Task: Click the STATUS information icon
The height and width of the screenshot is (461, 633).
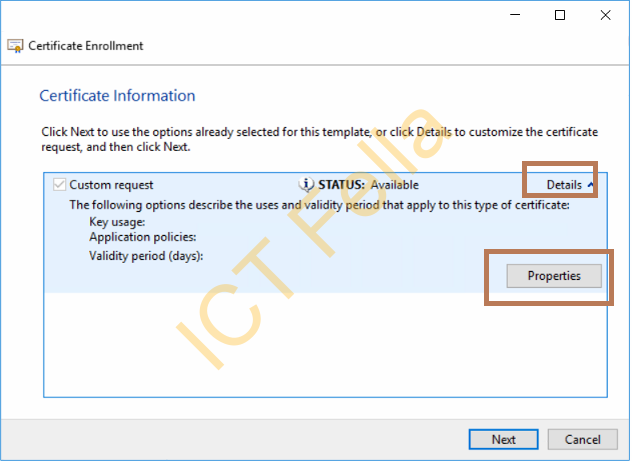Action: click(306, 184)
